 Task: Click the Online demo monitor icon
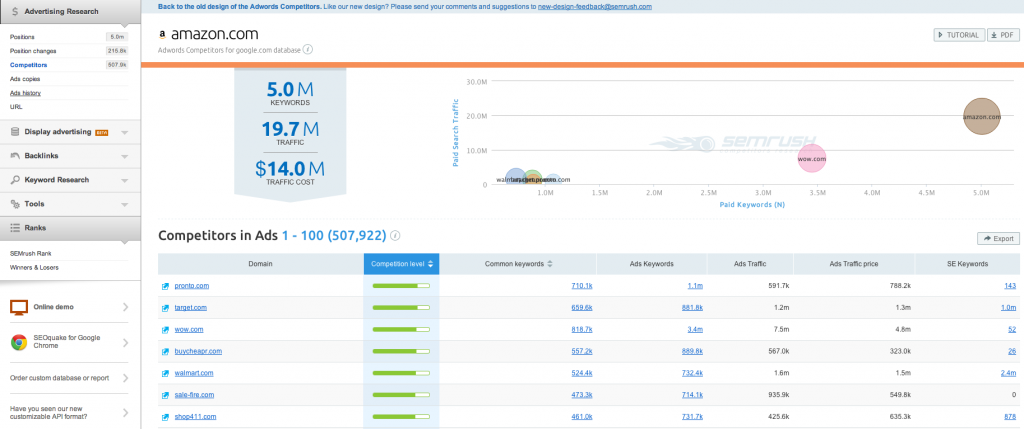(x=18, y=307)
